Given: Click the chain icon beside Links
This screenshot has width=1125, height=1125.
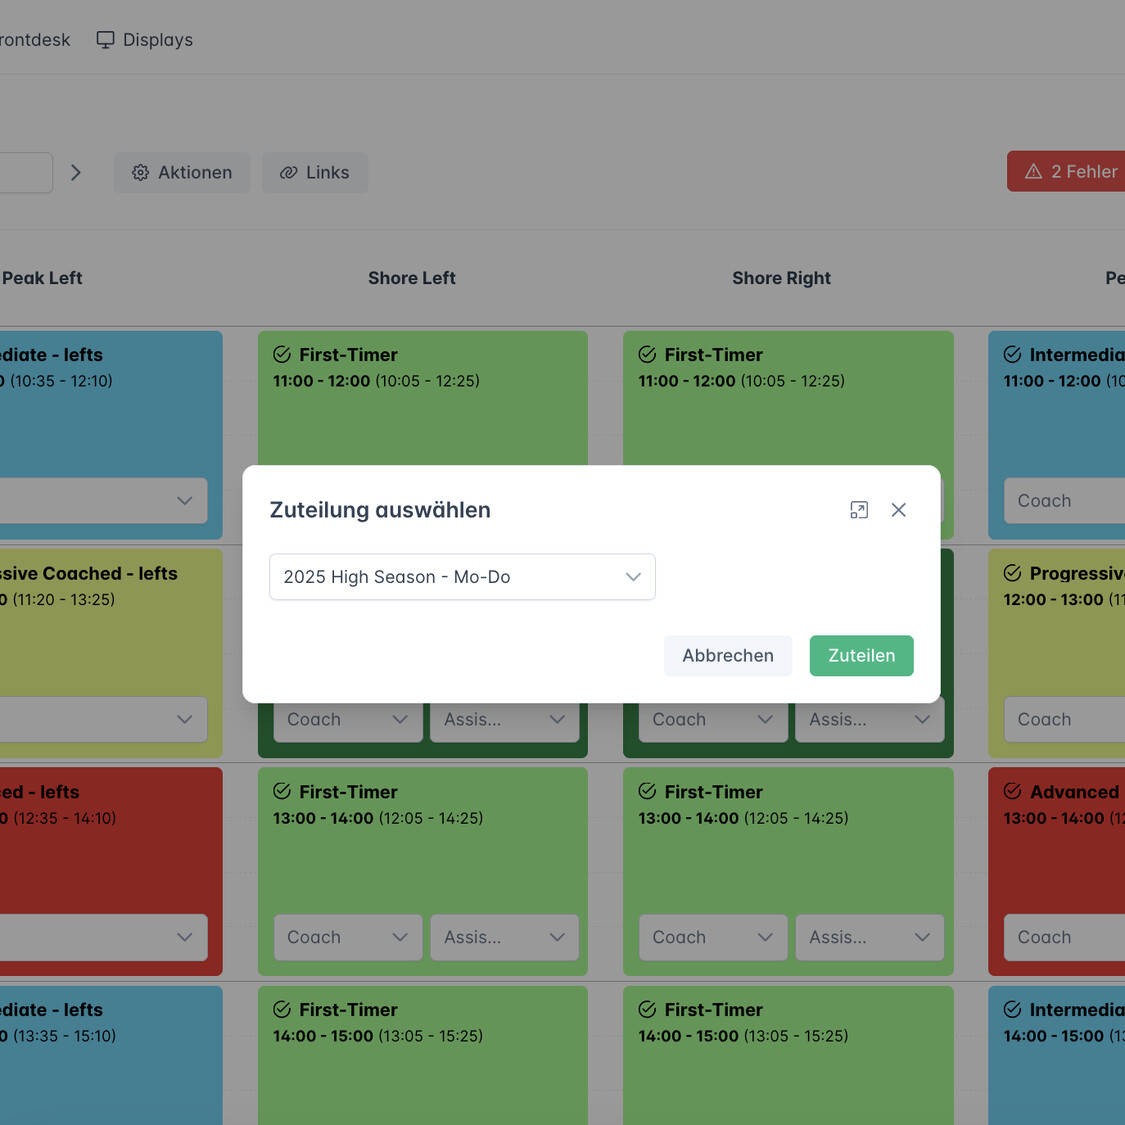Looking at the screenshot, I should (289, 173).
